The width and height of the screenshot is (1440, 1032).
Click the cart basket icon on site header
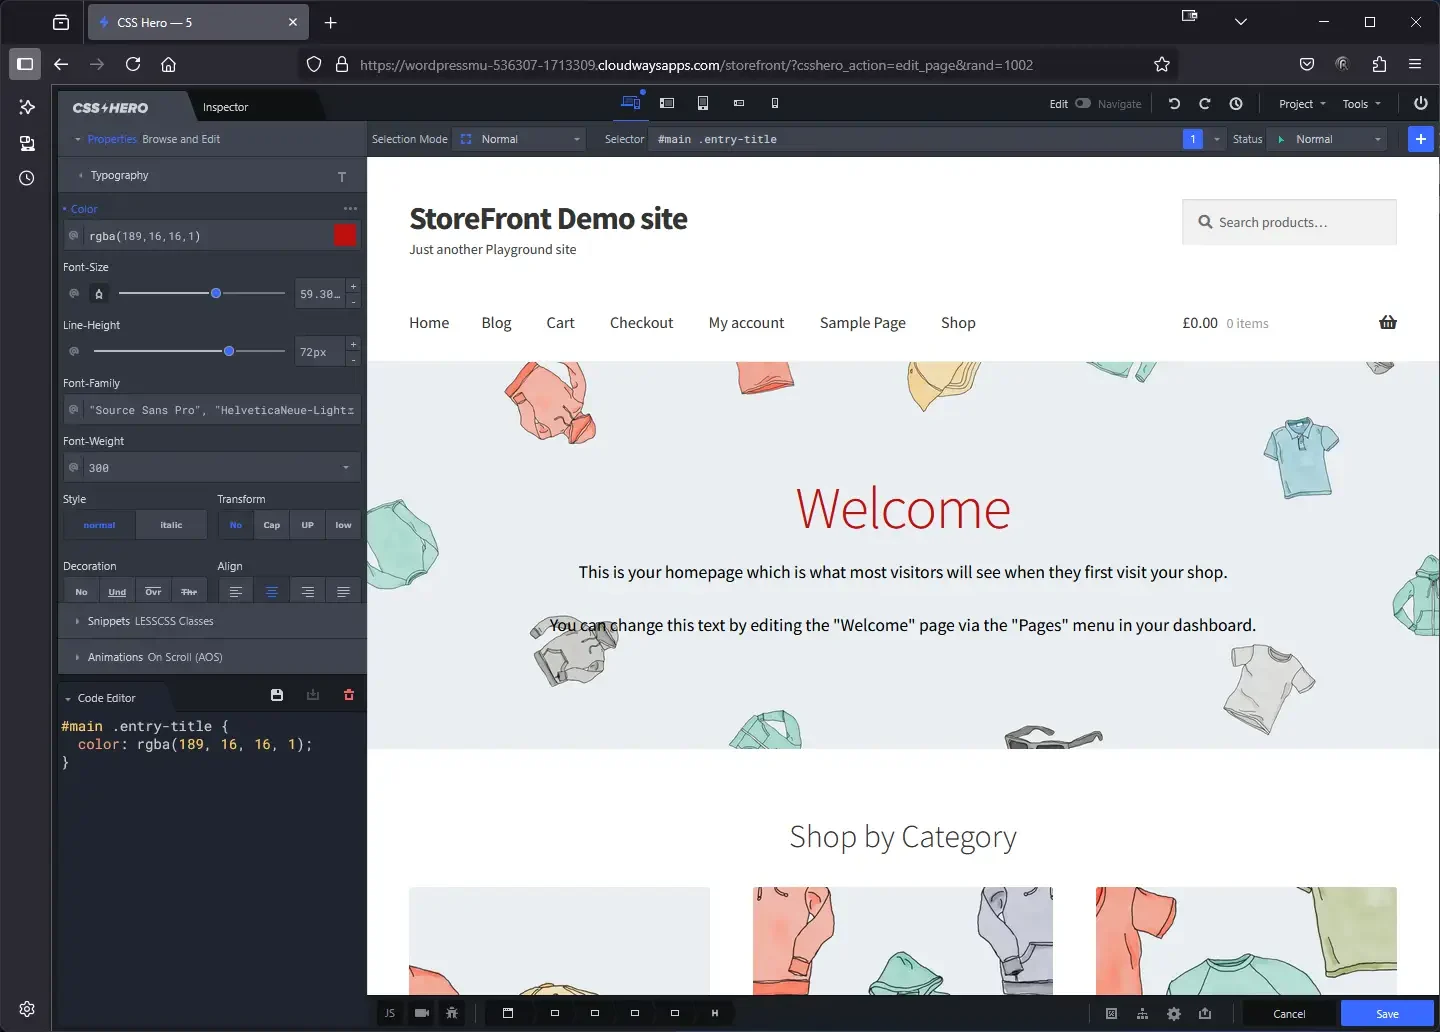click(1388, 322)
